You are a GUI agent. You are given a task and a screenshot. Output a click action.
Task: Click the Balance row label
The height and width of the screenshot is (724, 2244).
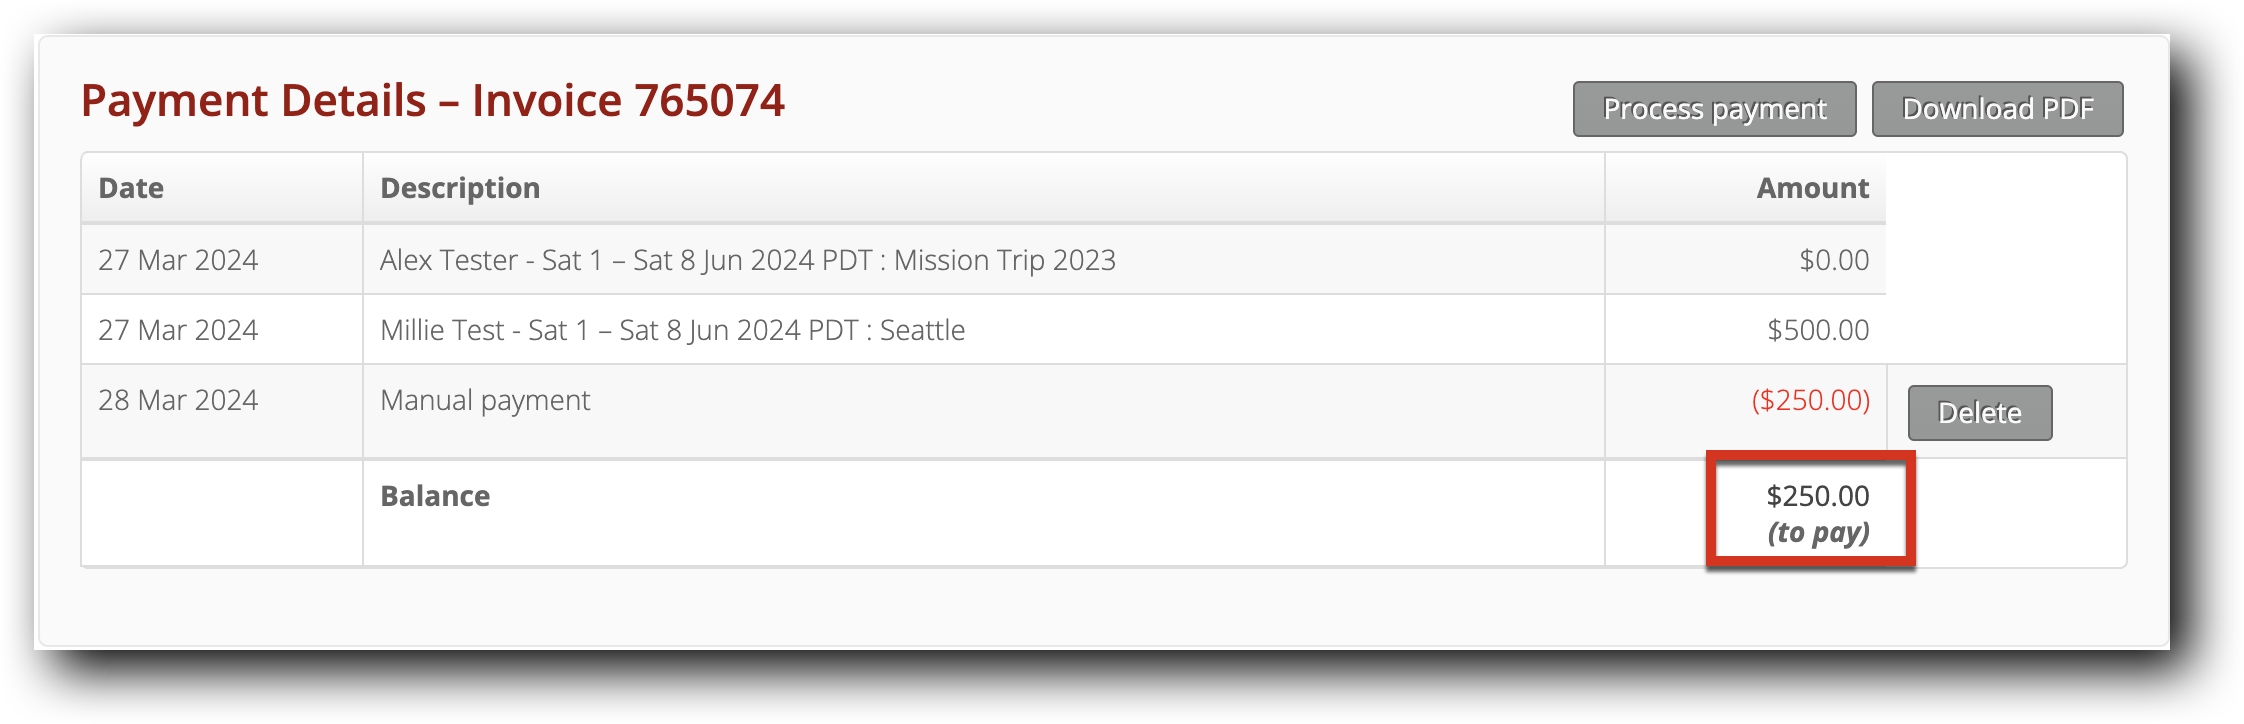pyautogui.click(x=434, y=495)
